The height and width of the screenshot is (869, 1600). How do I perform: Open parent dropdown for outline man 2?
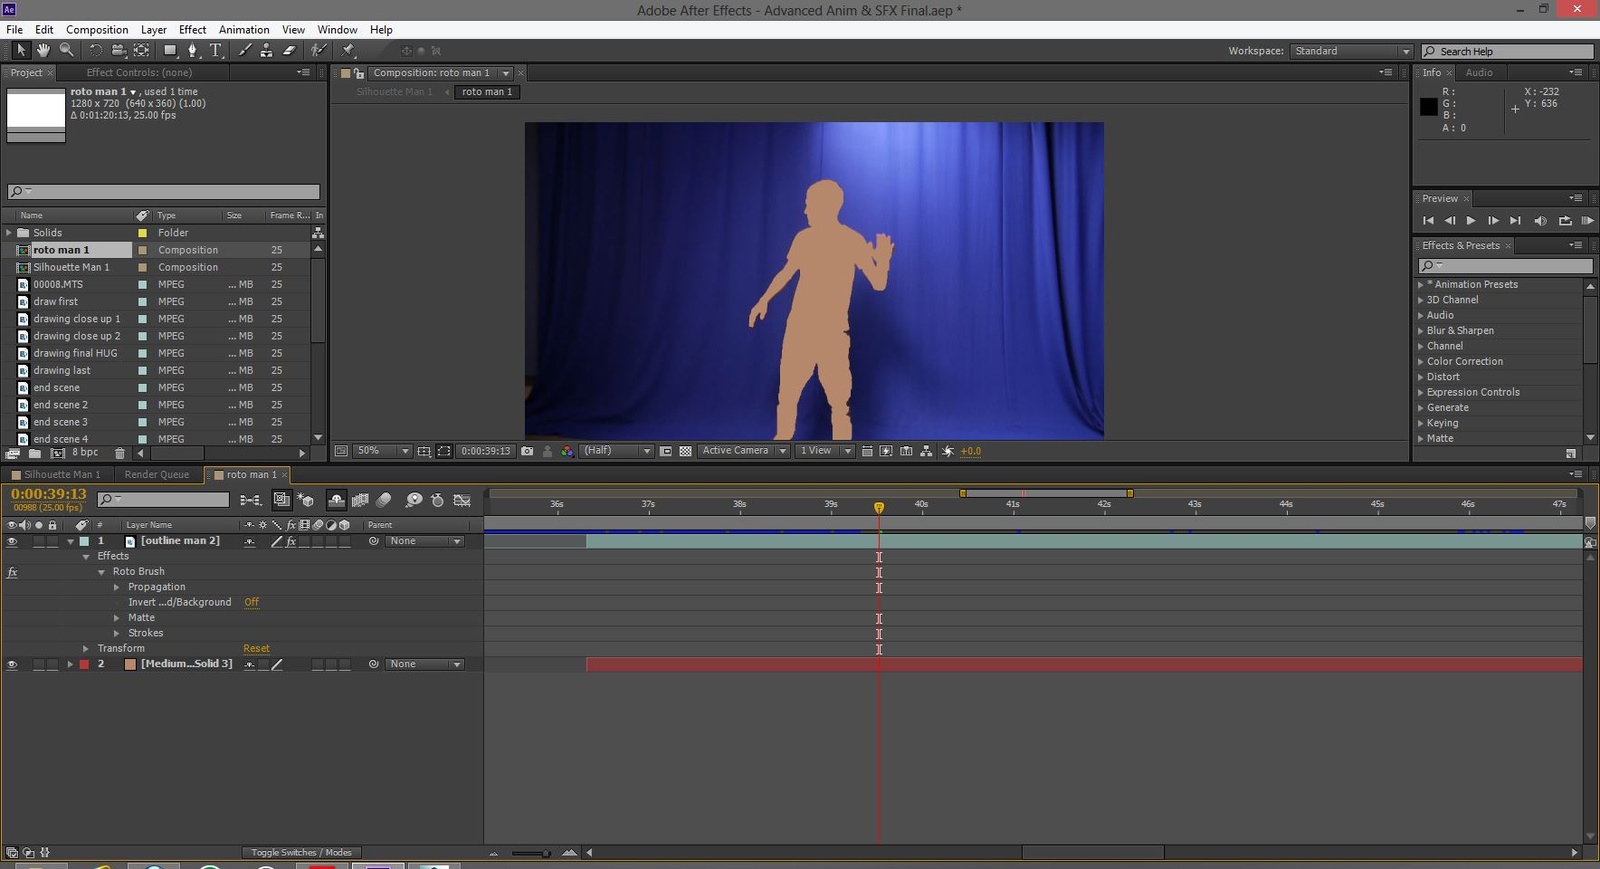click(x=426, y=541)
